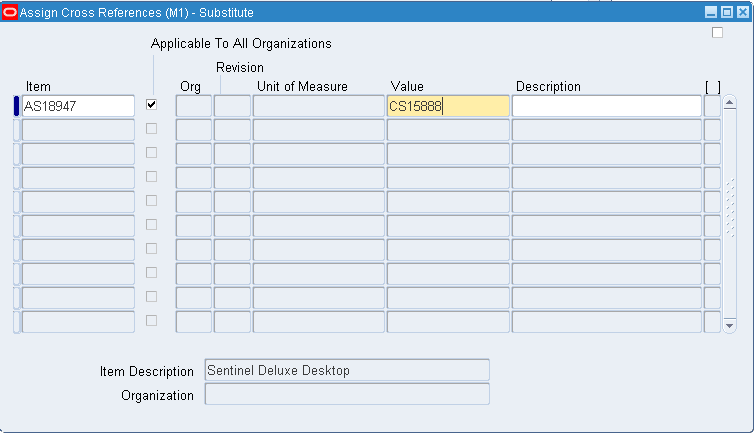Click the Oracle icon in the title bar
The width and height of the screenshot is (756, 433).
10,12
